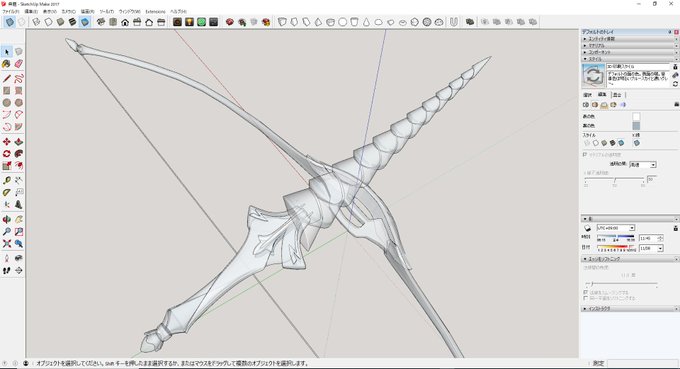Screen dimensions: 680x369
Task: Choose the Freehand drawing tool
Action: point(19,78)
